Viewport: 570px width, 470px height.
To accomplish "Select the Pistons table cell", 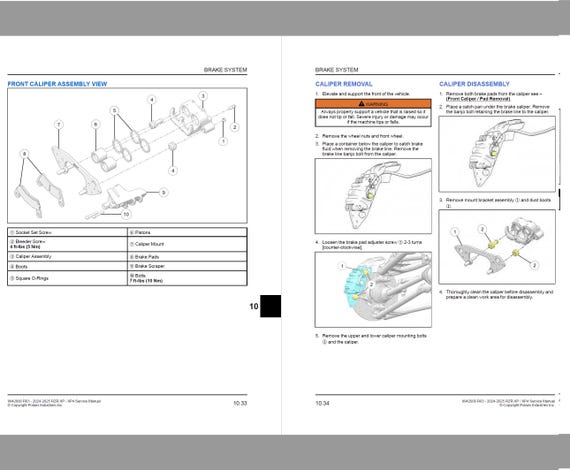I will point(187,232).
